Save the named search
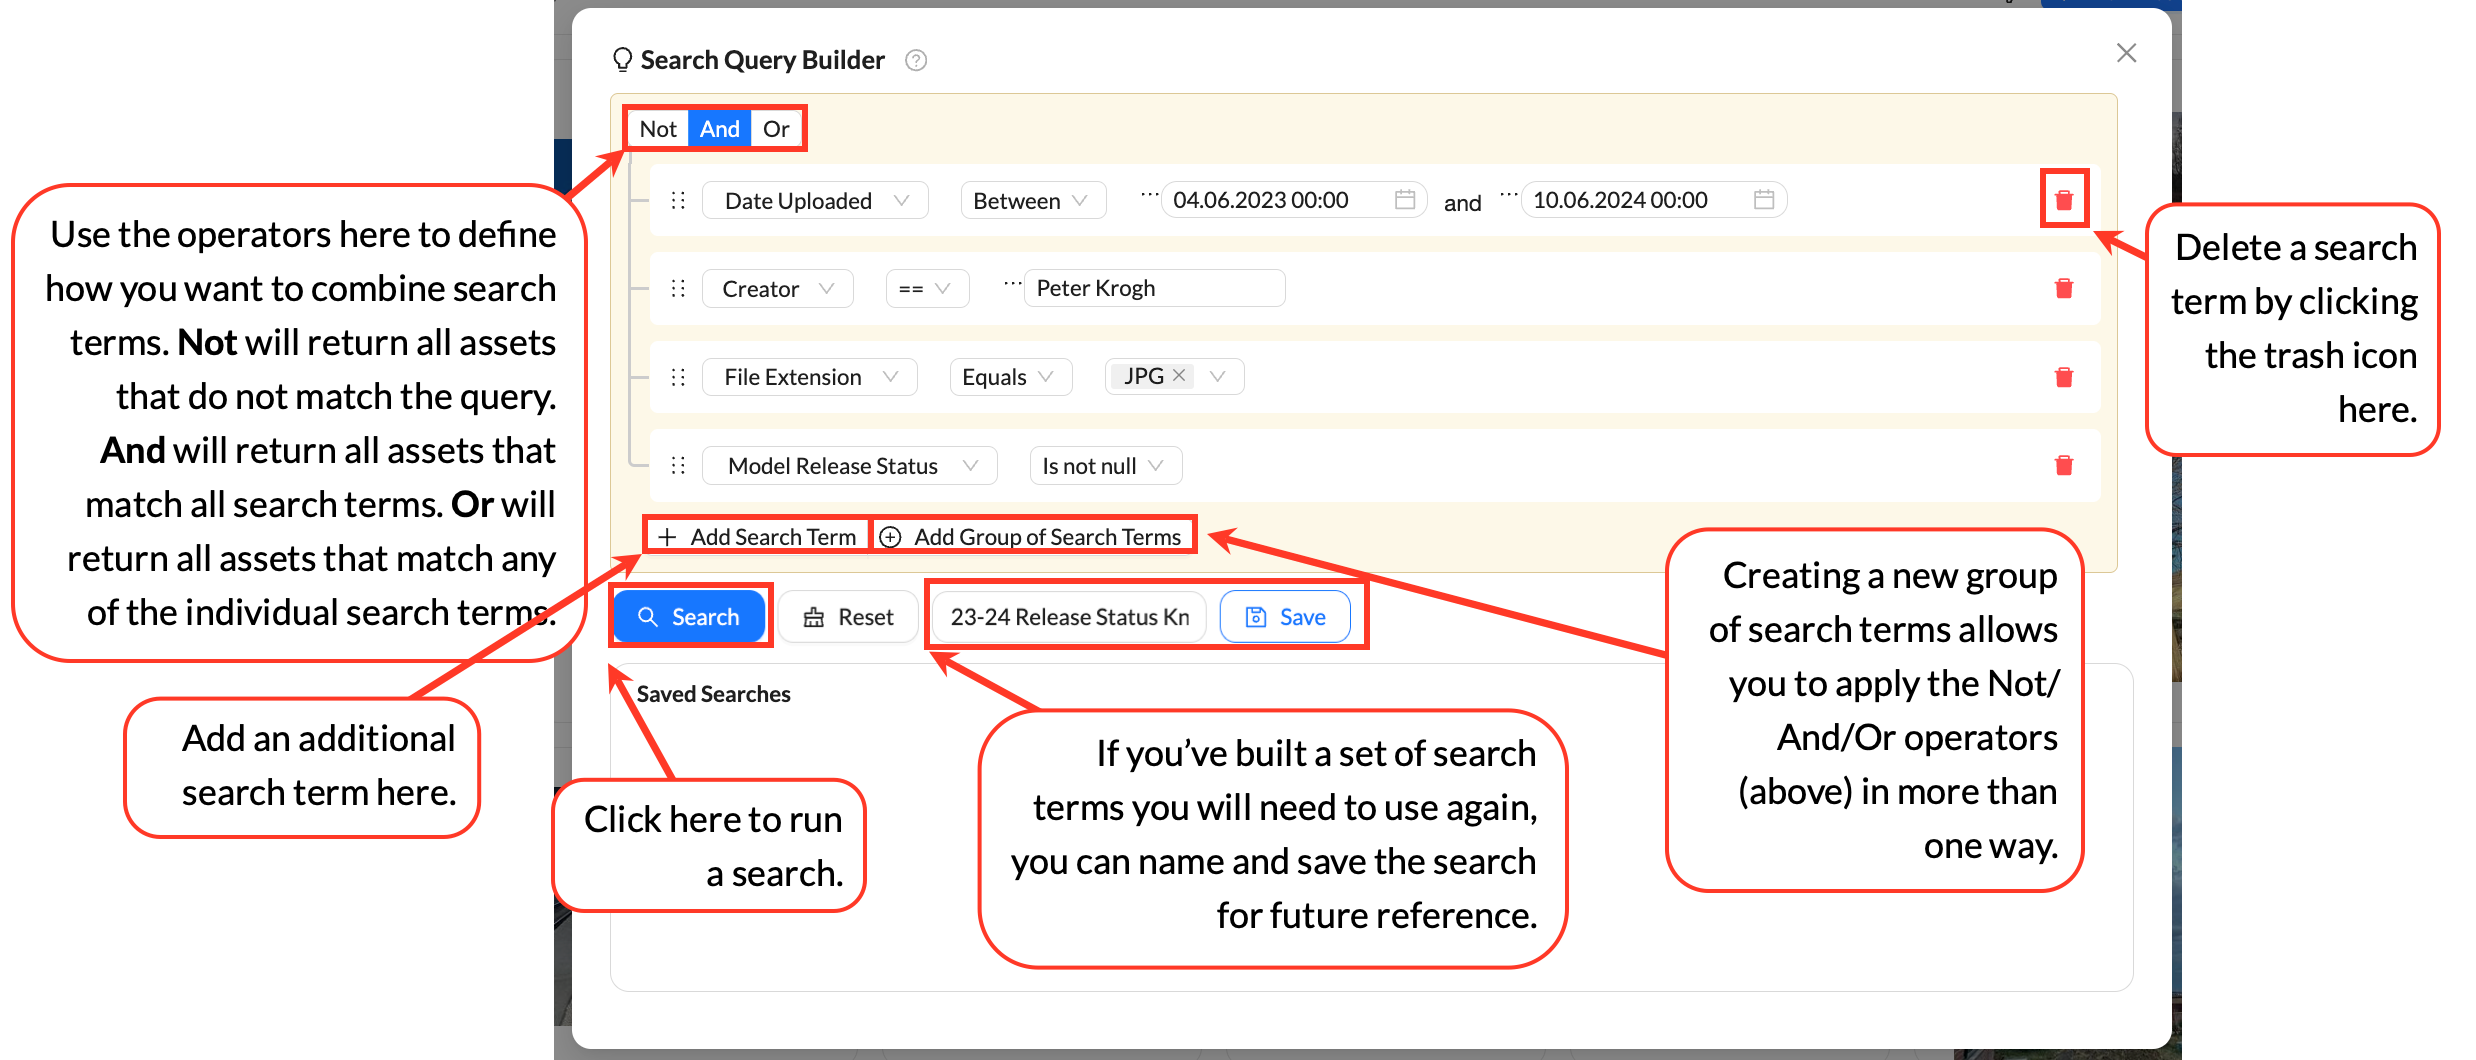The height and width of the screenshot is (1060, 2476). [x=1285, y=617]
